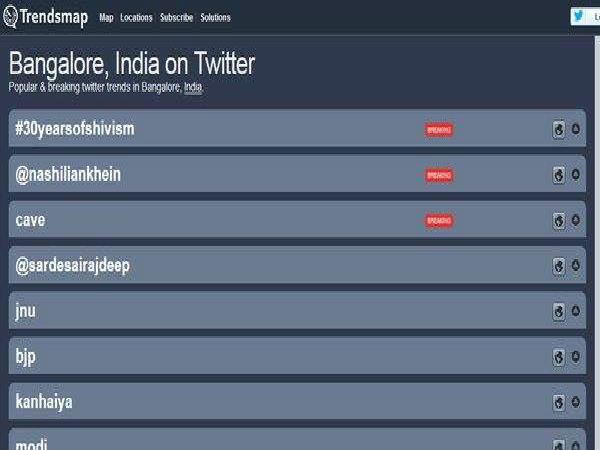The image size is (600, 450).
Task: Click globe icon in @sardesairajdeep row
Action: (559, 266)
